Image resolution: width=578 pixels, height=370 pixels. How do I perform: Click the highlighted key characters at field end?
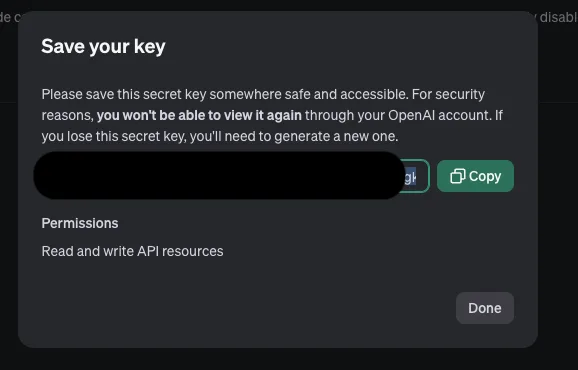coord(410,177)
